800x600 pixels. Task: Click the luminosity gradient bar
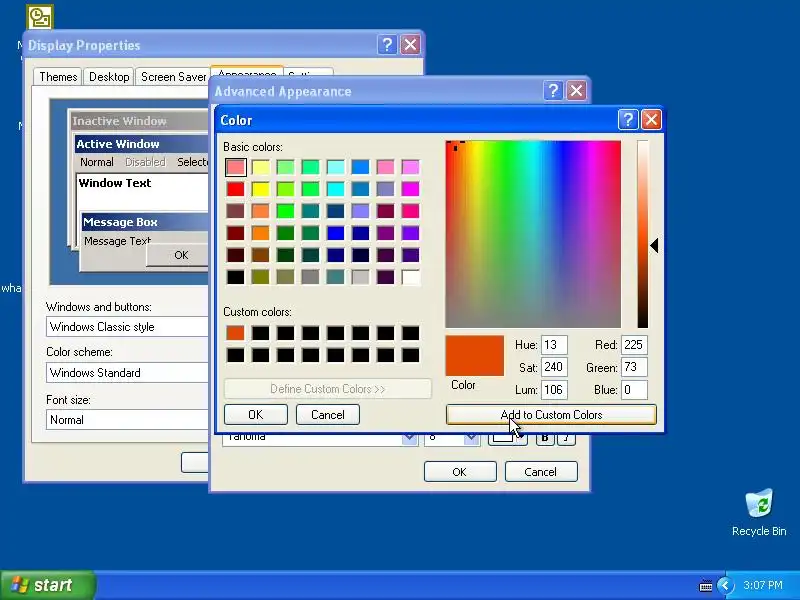[x=643, y=234]
